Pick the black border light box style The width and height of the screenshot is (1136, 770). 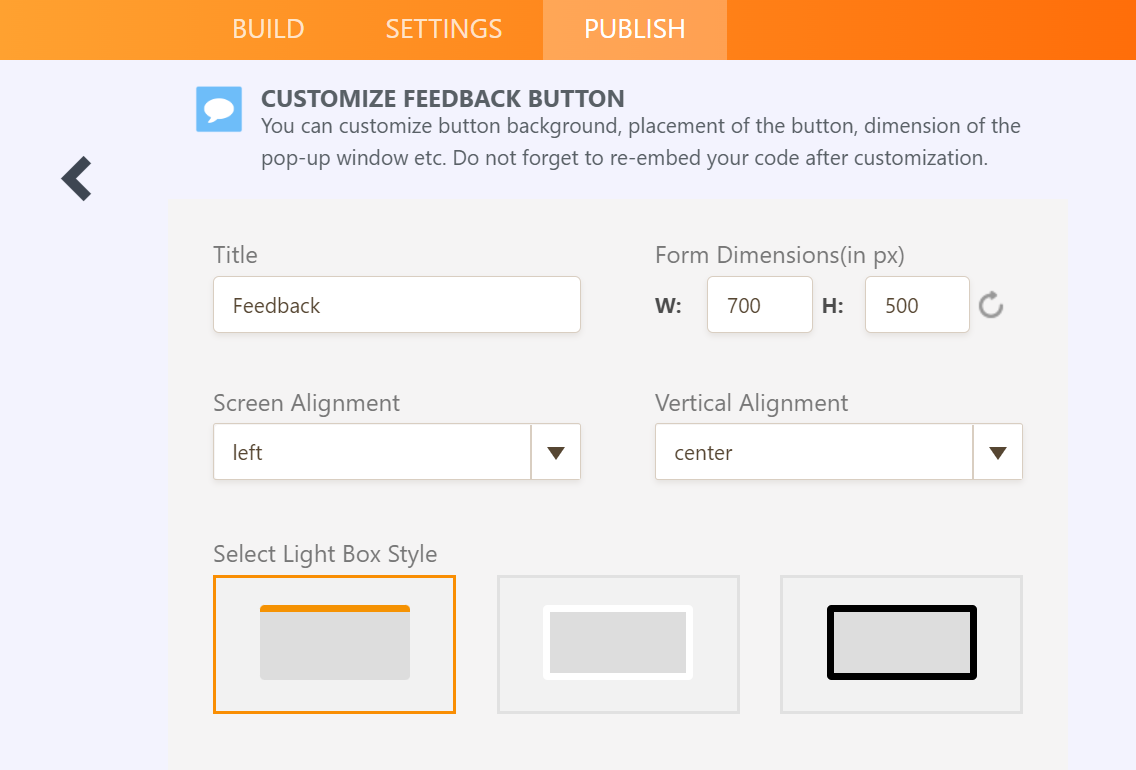click(x=901, y=644)
